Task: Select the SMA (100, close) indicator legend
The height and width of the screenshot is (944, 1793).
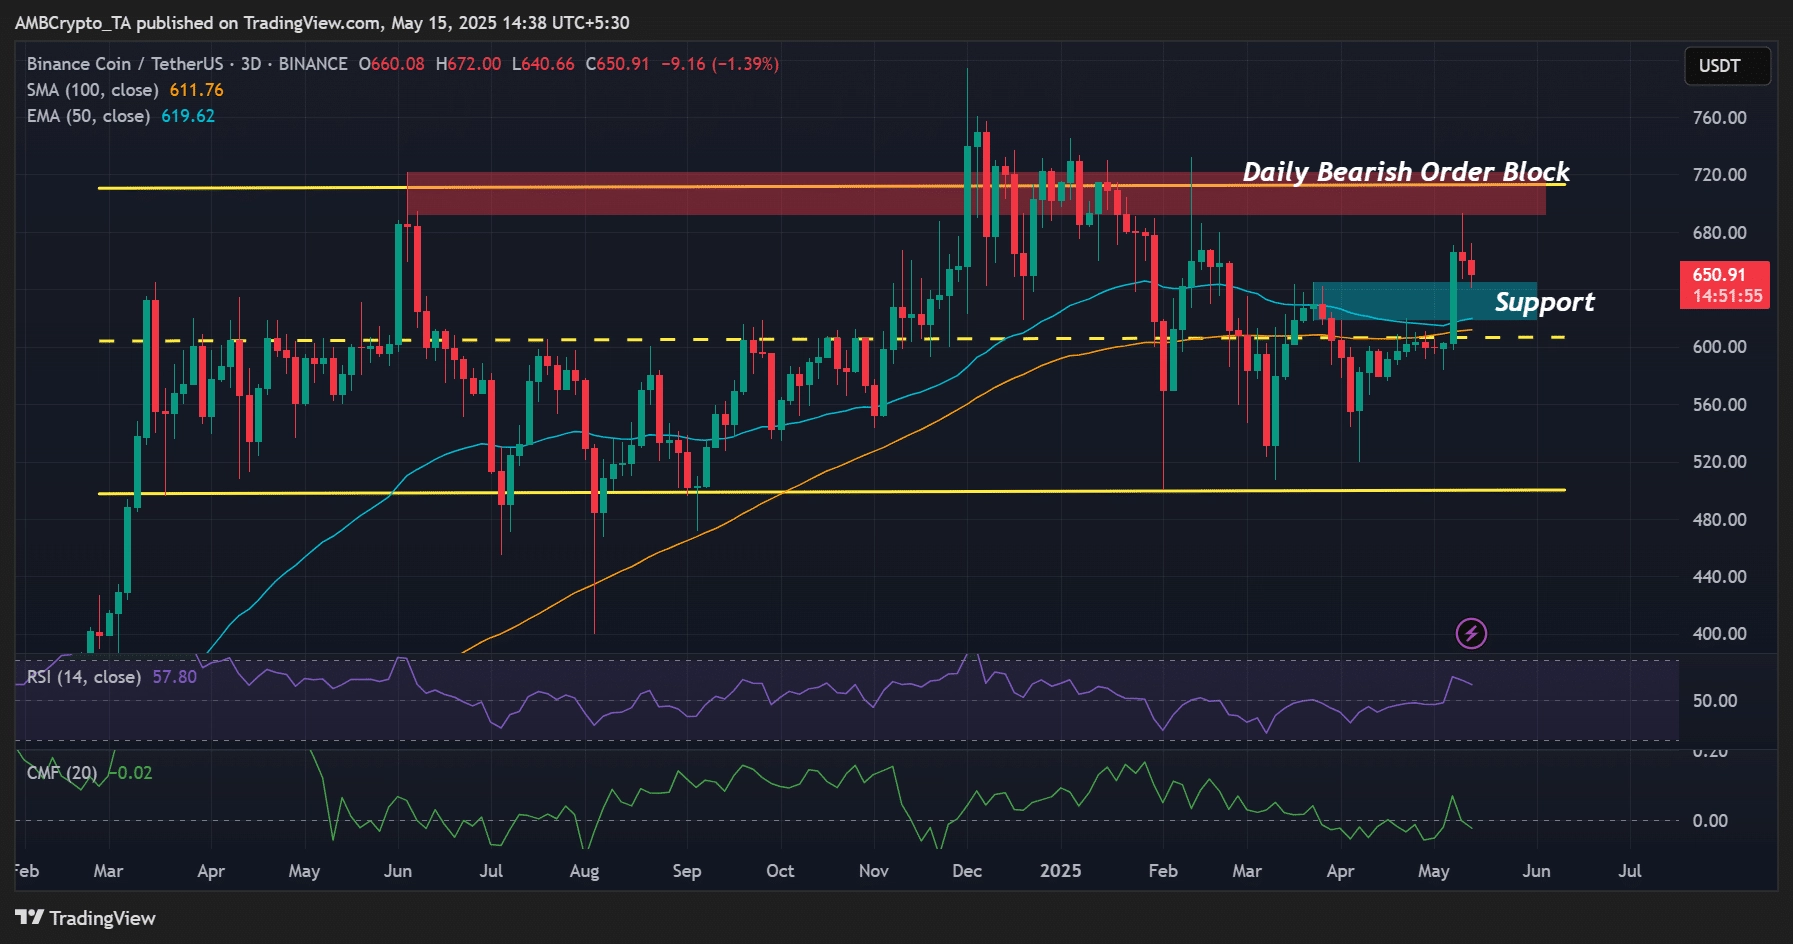Action: 93,90
